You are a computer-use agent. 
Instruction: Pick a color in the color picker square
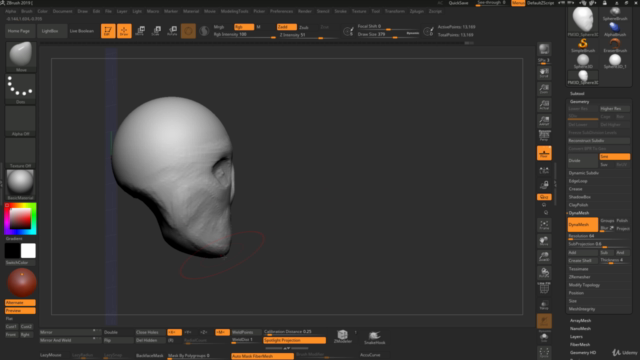pos(20,218)
